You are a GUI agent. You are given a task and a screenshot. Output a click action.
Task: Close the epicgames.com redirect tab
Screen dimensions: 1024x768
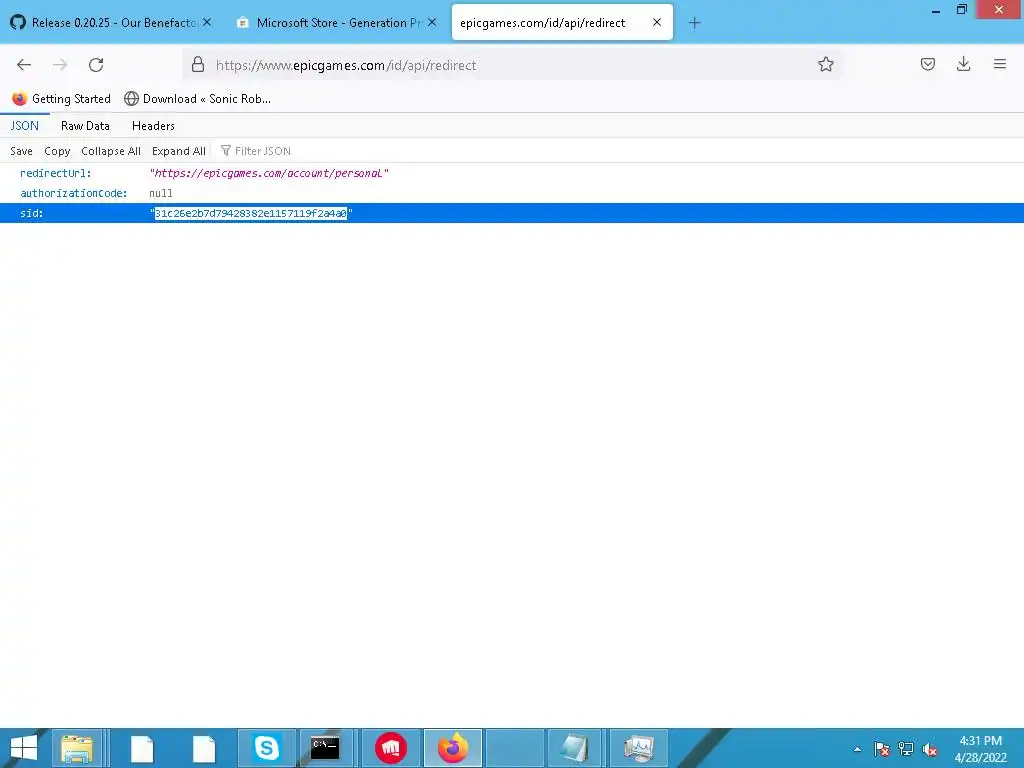[x=657, y=22]
